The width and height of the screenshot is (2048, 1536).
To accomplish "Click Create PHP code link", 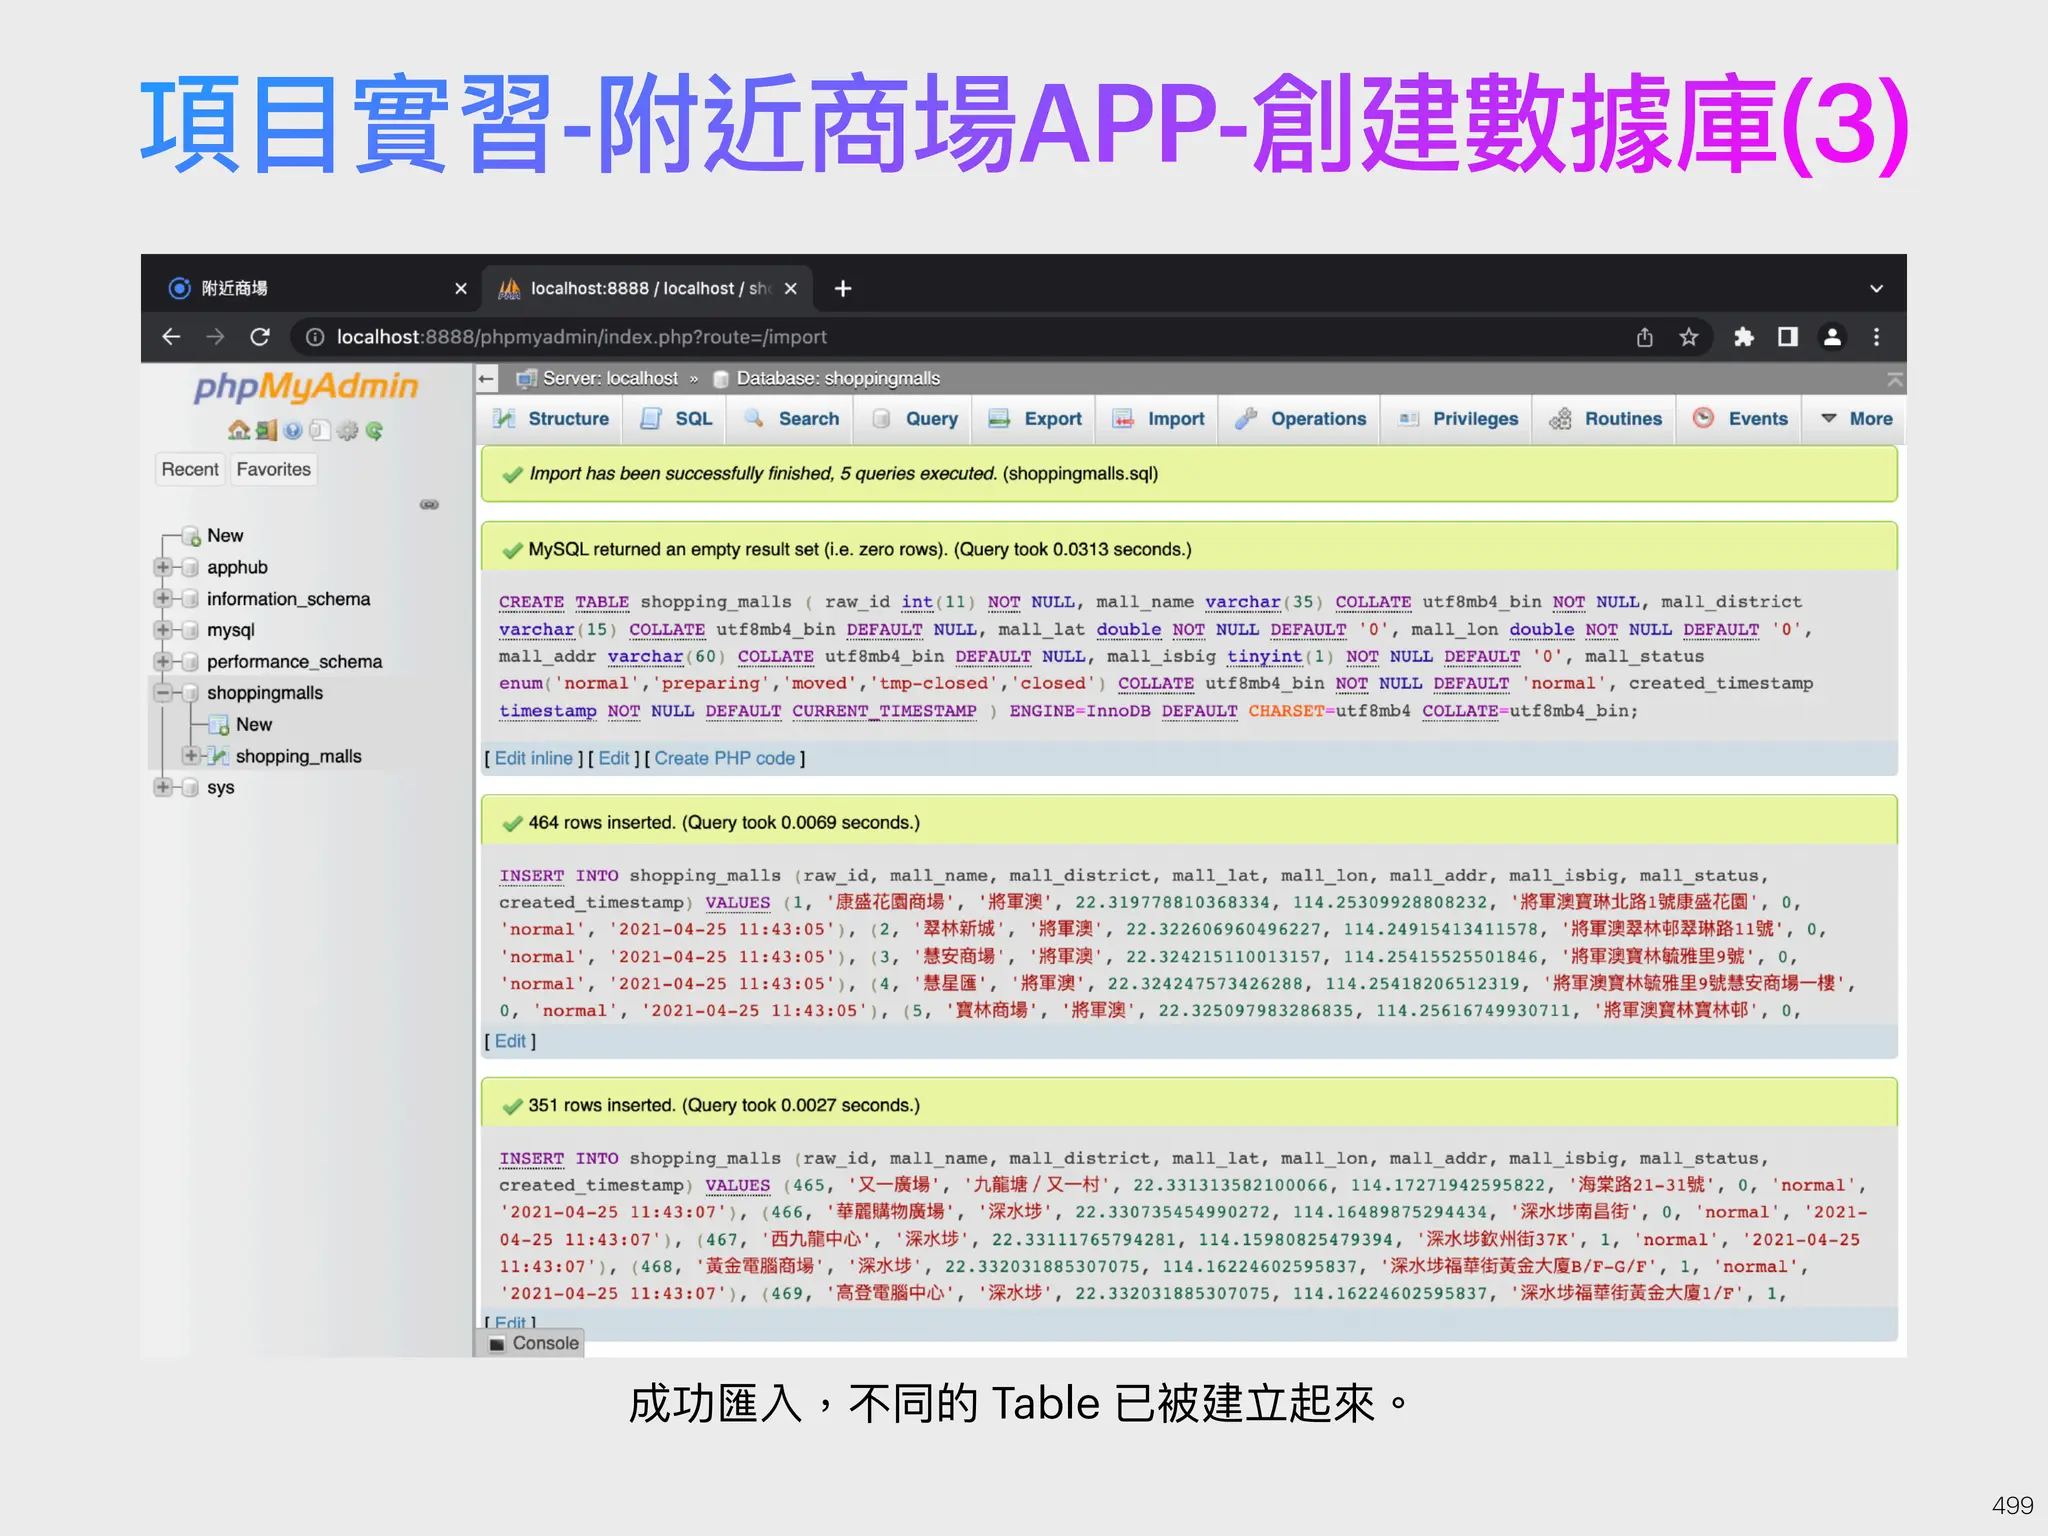I will tap(725, 758).
